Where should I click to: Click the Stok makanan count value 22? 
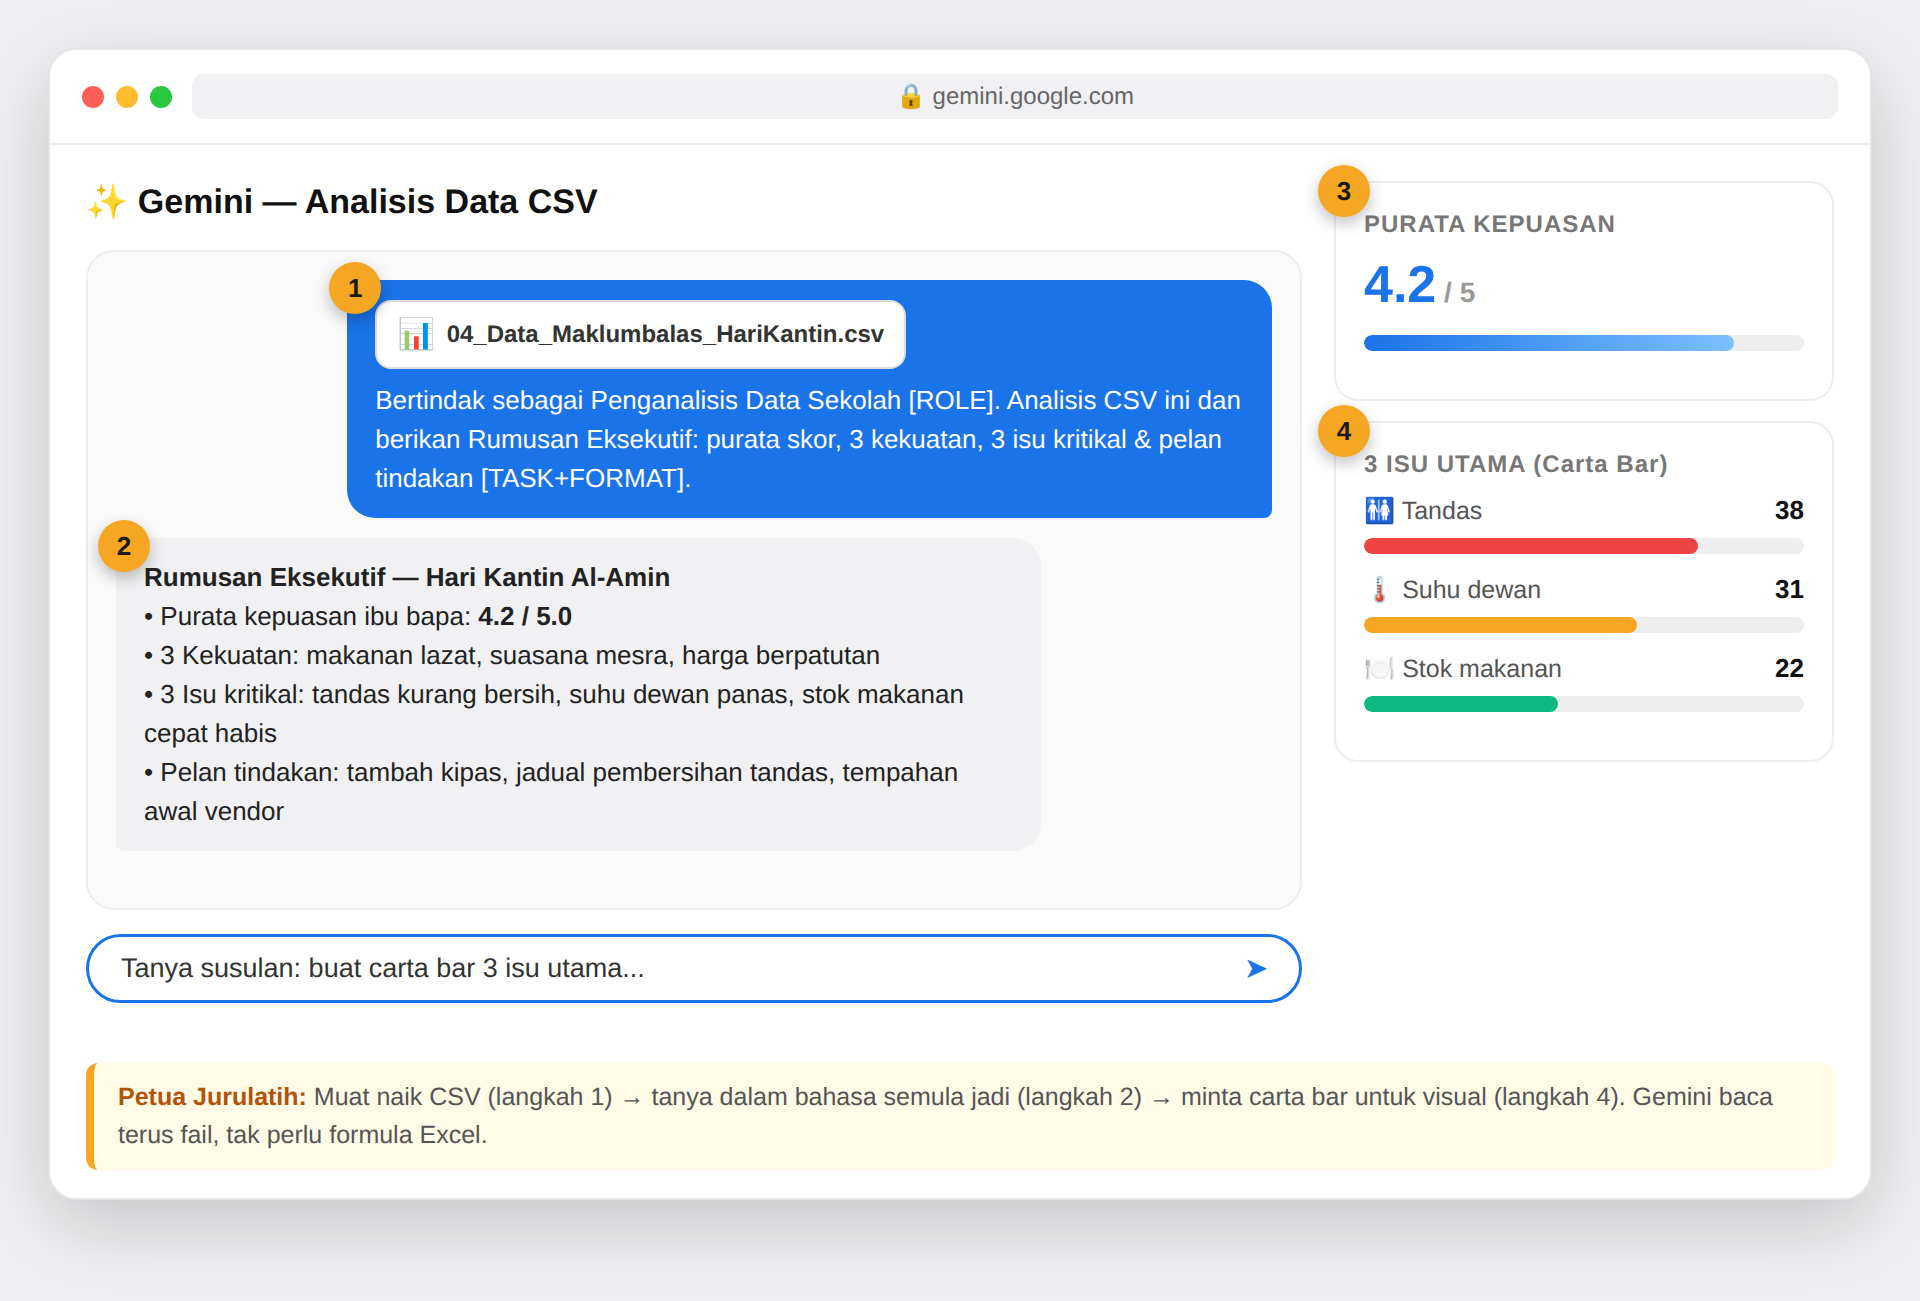[x=1788, y=668]
